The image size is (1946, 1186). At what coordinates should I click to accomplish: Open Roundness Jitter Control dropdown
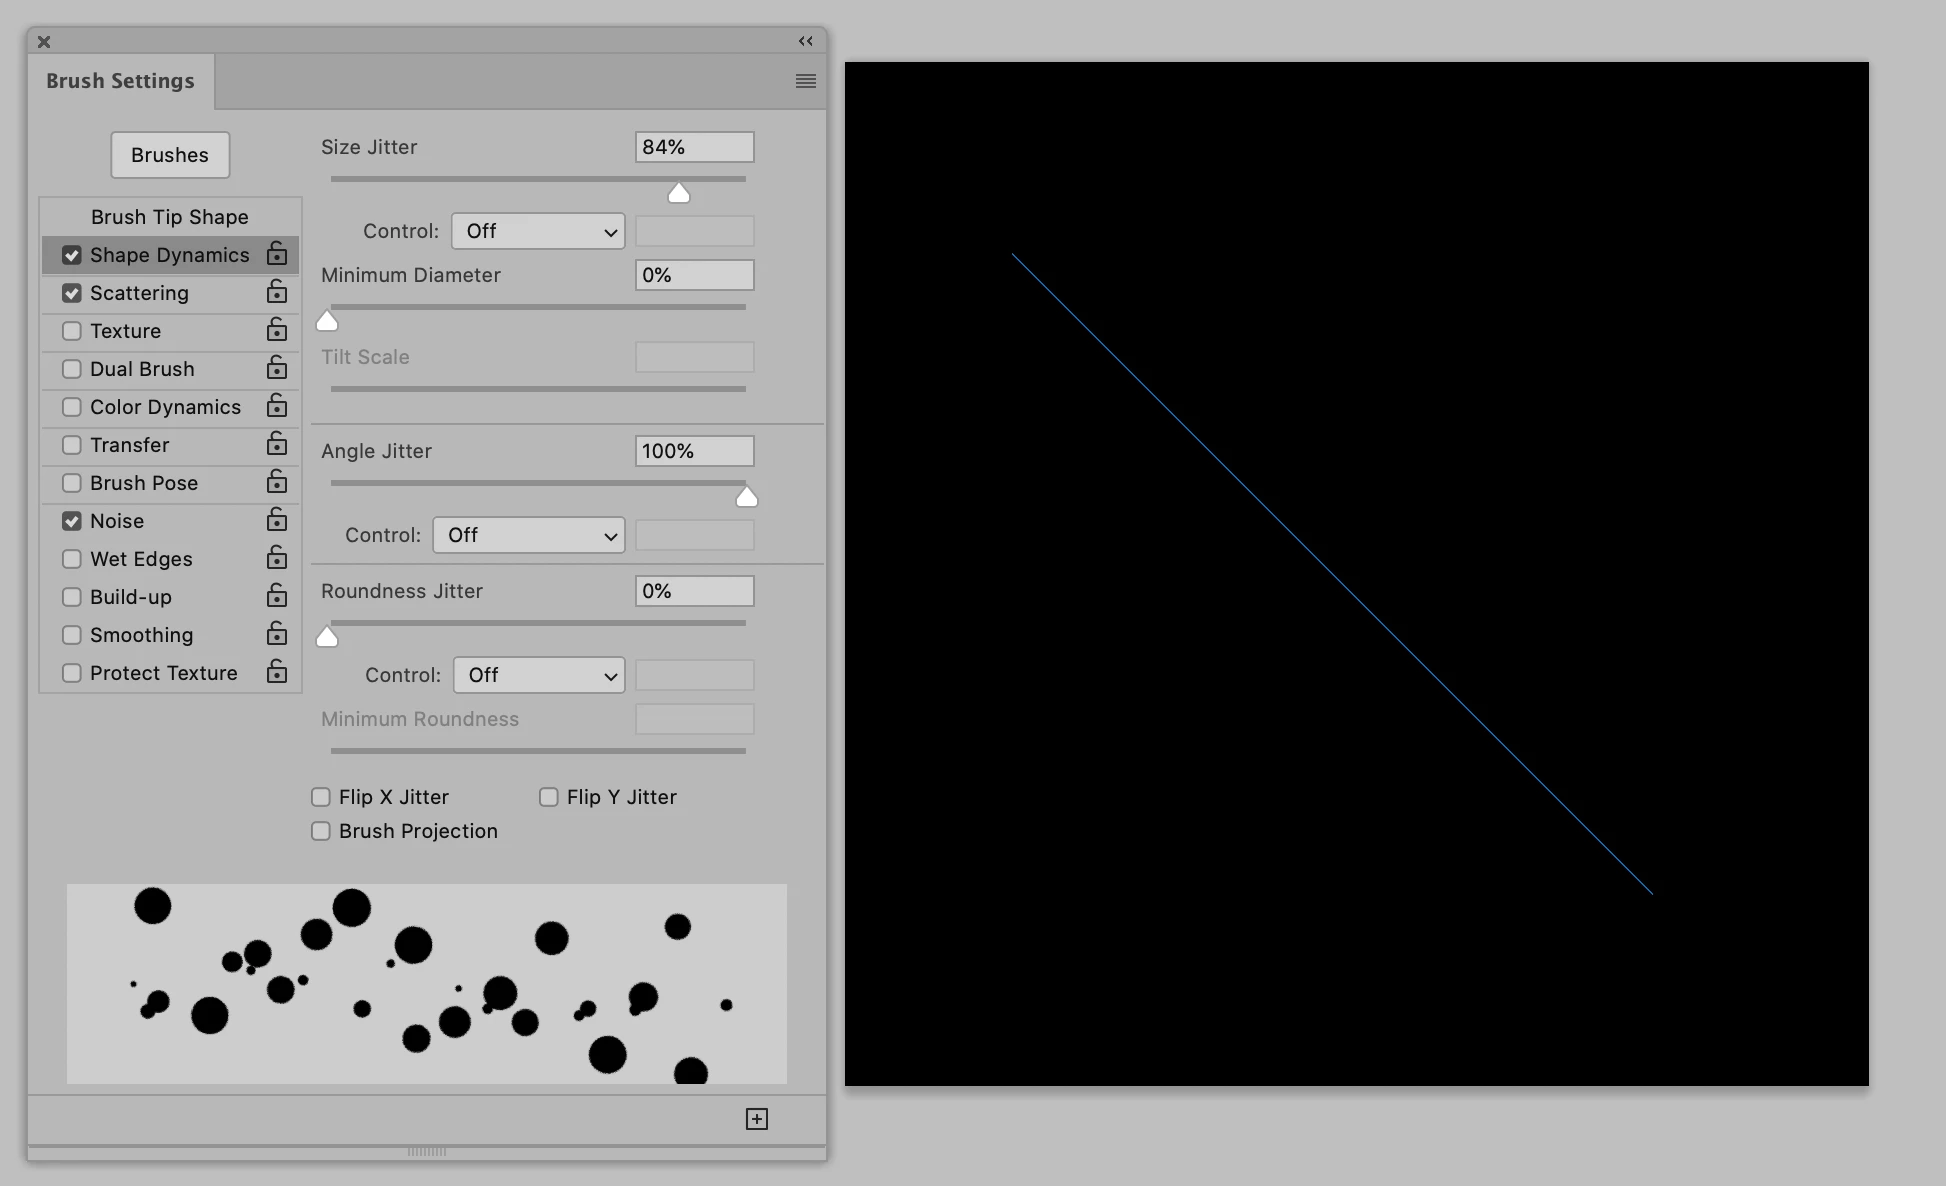coord(539,675)
